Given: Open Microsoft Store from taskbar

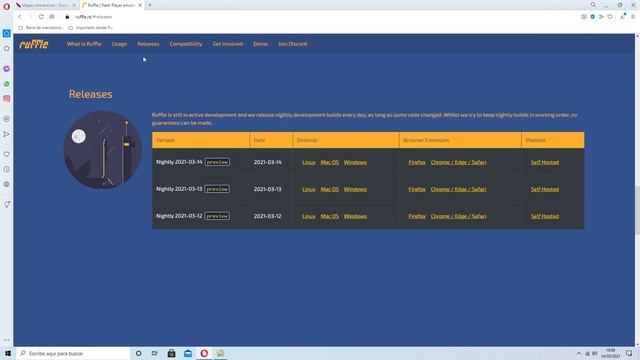Looking at the screenshot, I should coord(171,353).
